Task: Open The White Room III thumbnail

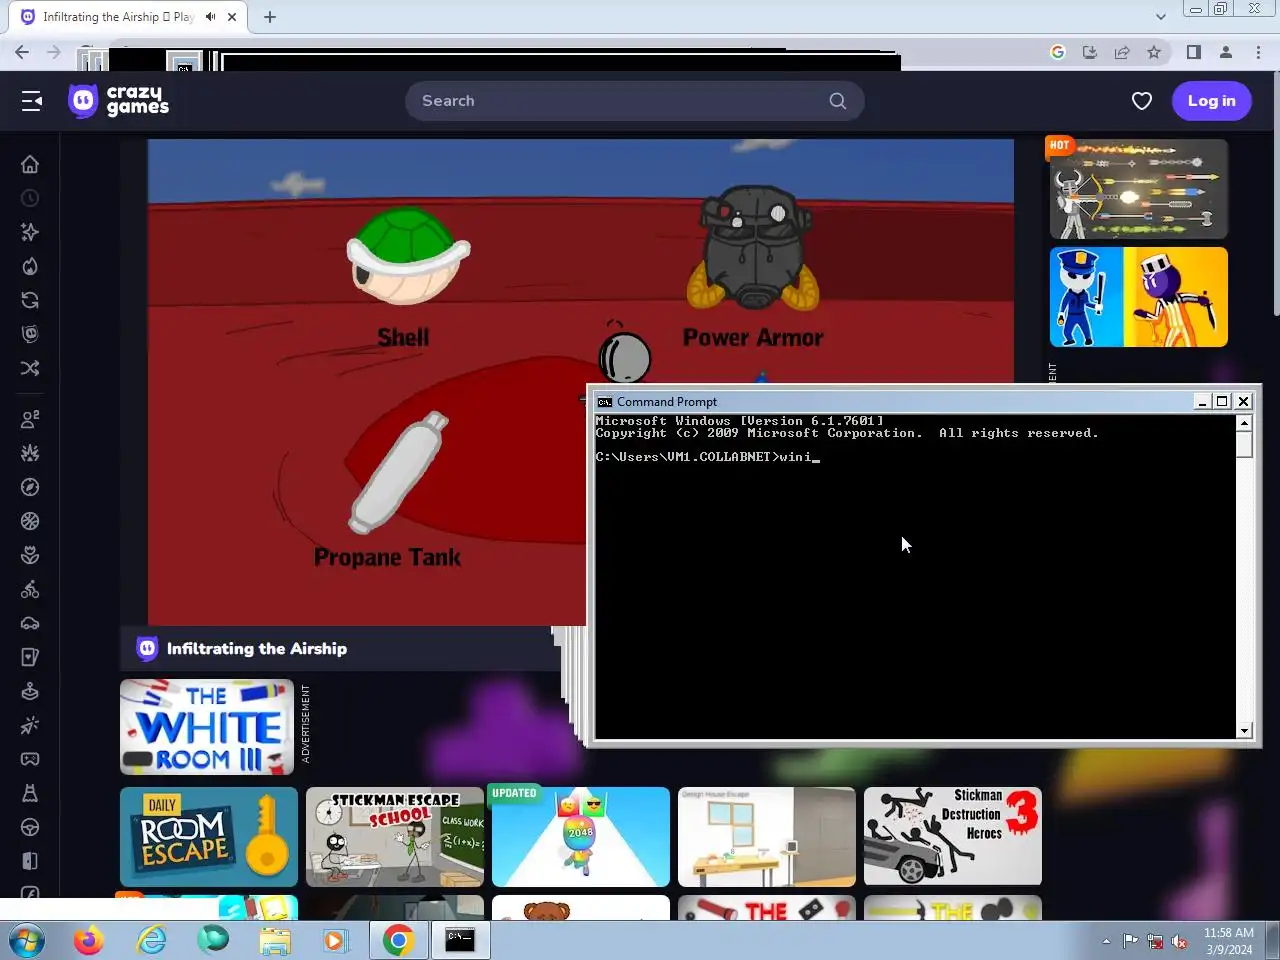Action: coord(207,727)
